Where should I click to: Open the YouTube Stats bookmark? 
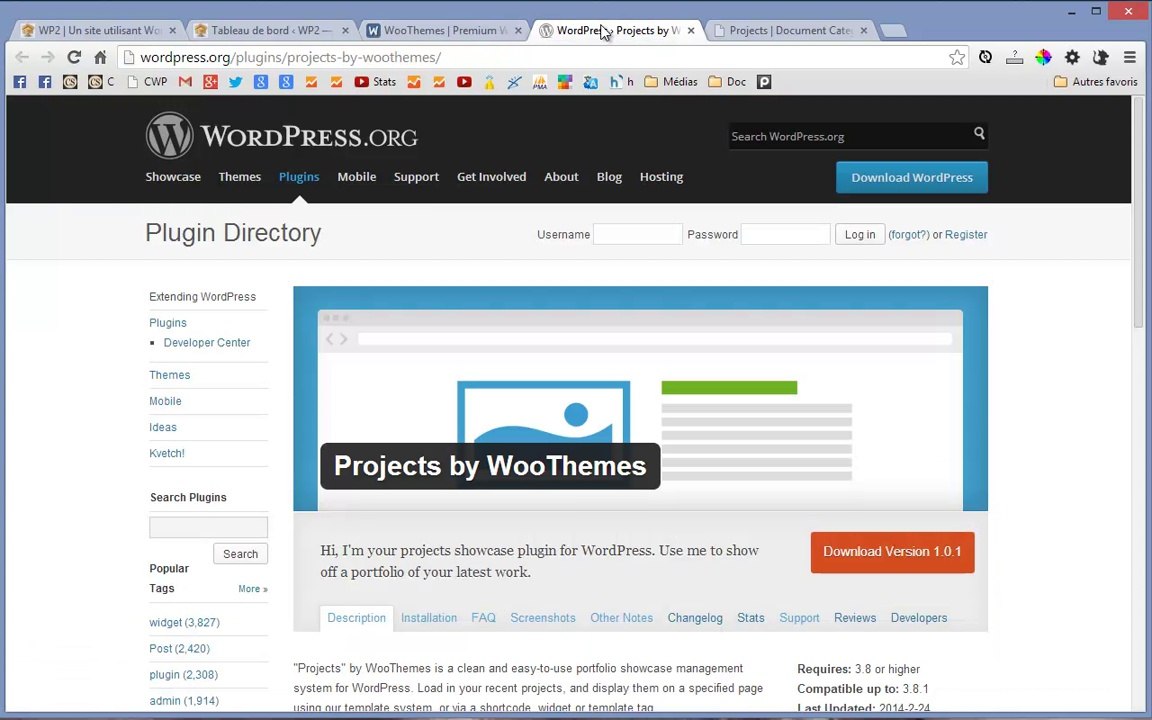(x=375, y=82)
